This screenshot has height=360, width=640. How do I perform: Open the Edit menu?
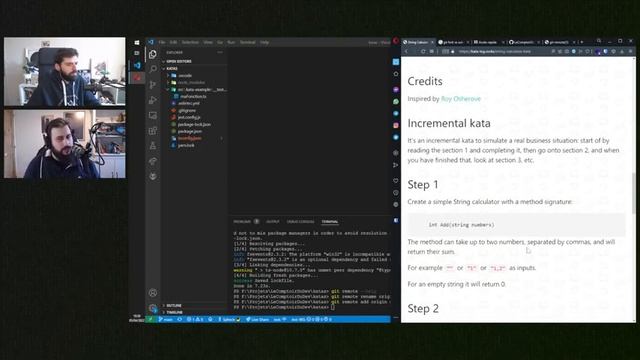tap(173, 42)
